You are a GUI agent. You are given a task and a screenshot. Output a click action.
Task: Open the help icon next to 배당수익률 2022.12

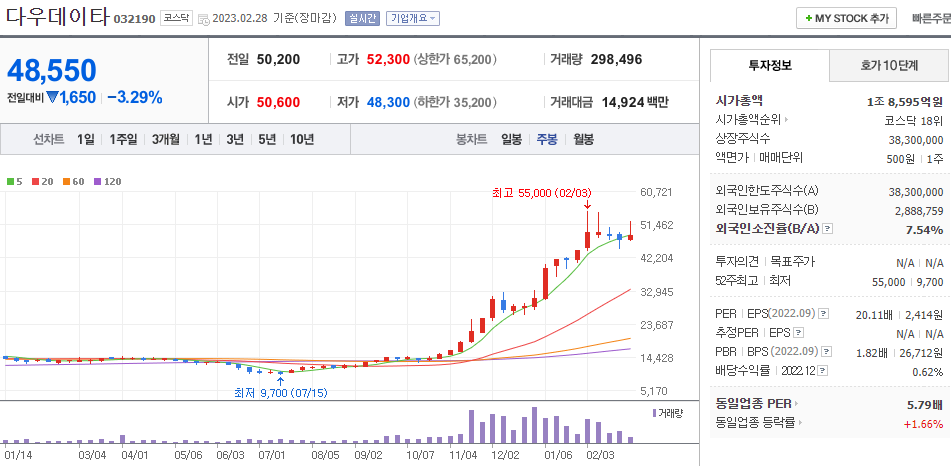(x=824, y=370)
